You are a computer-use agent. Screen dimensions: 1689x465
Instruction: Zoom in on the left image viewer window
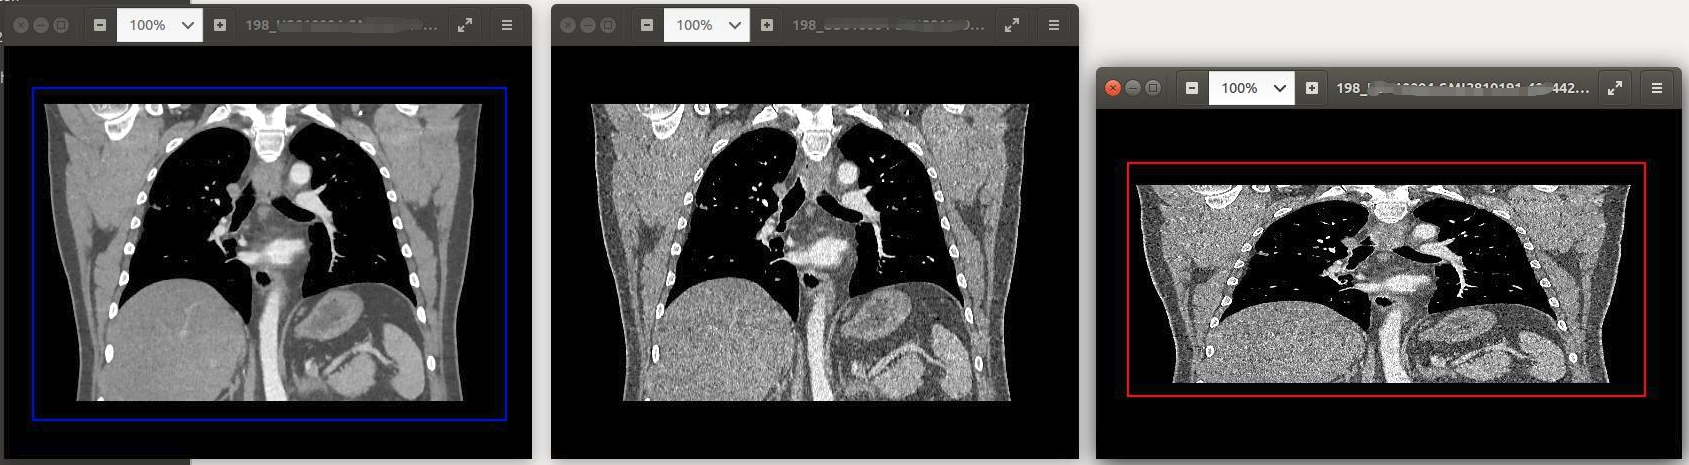pos(220,25)
